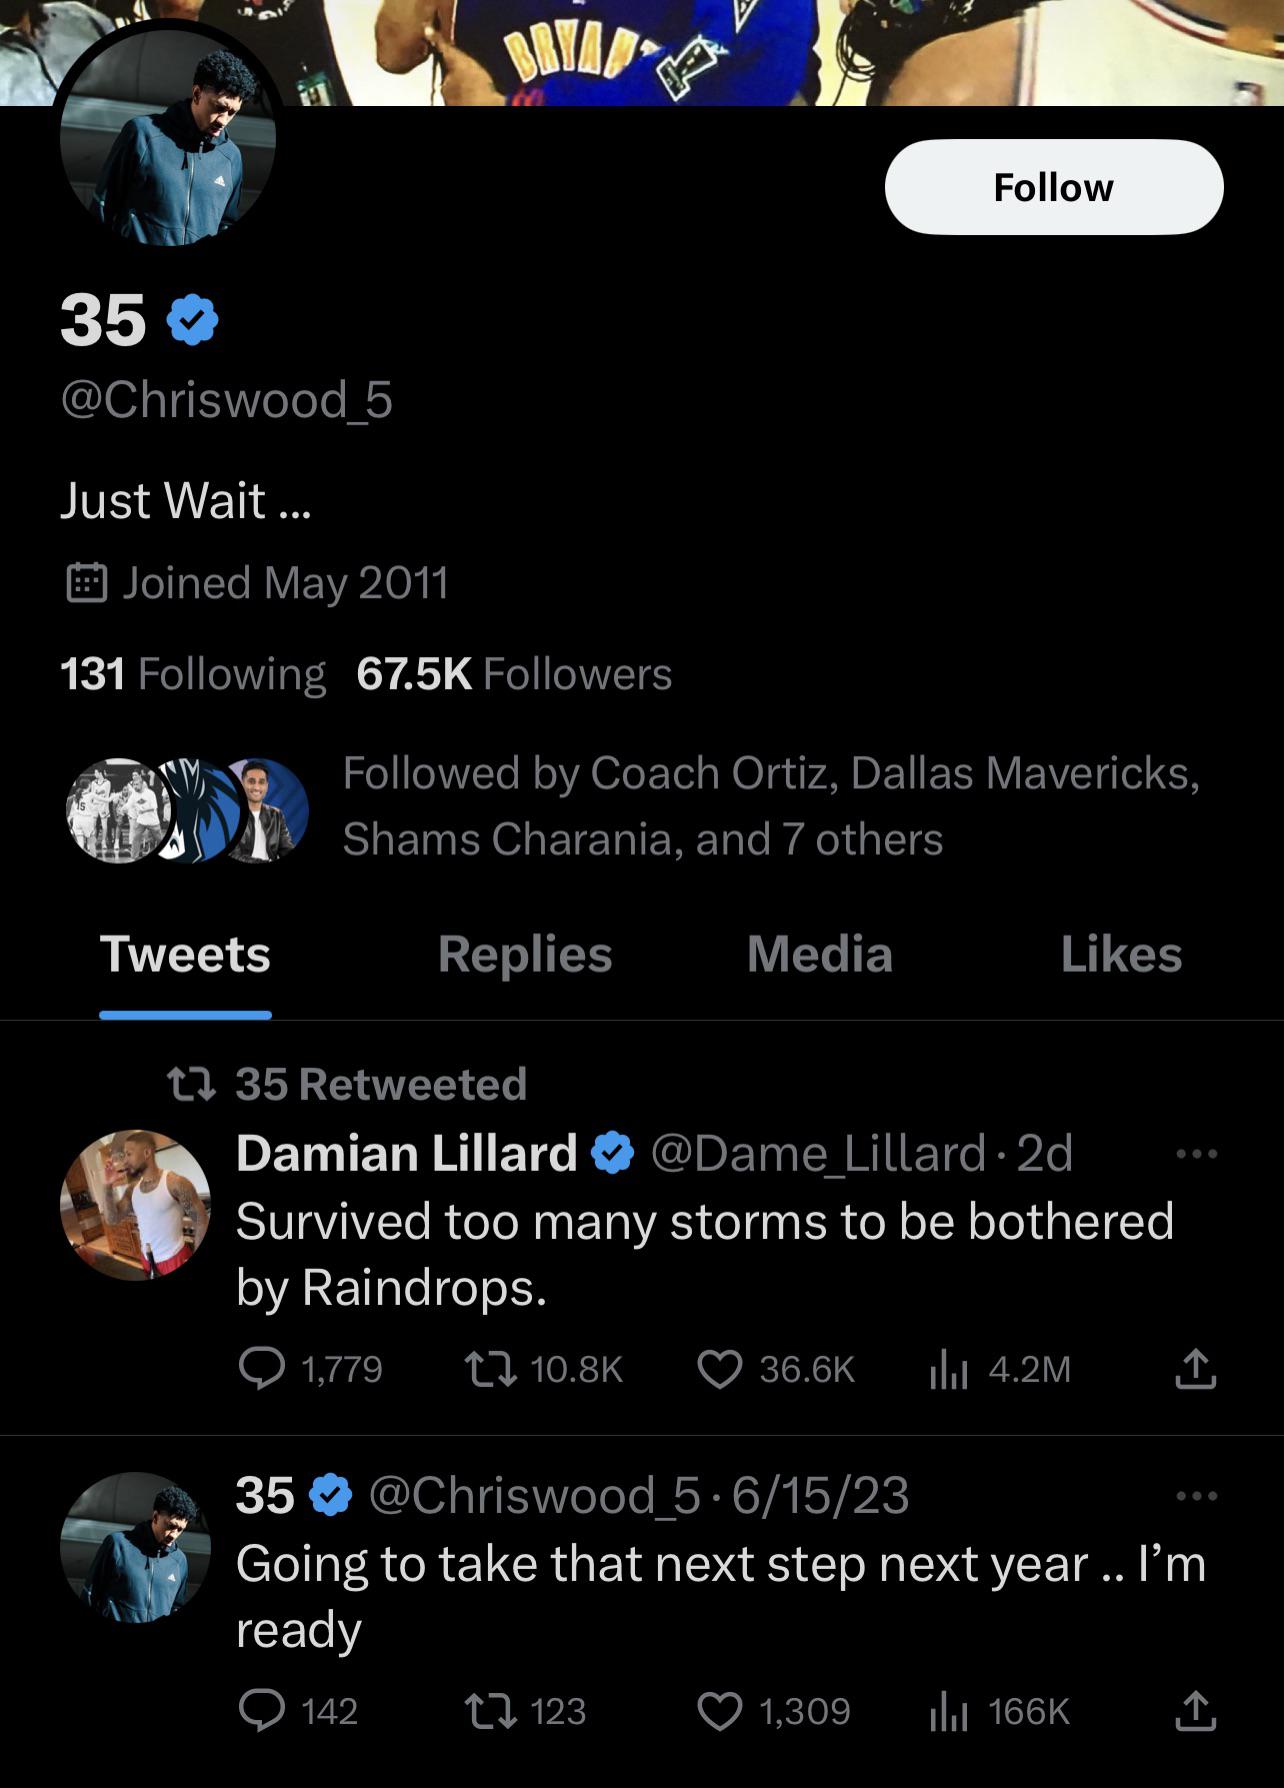Viewport: 1284px width, 1788px height.
Task: Reply to Damian Lillard's tweet
Action: [x=262, y=1369]
